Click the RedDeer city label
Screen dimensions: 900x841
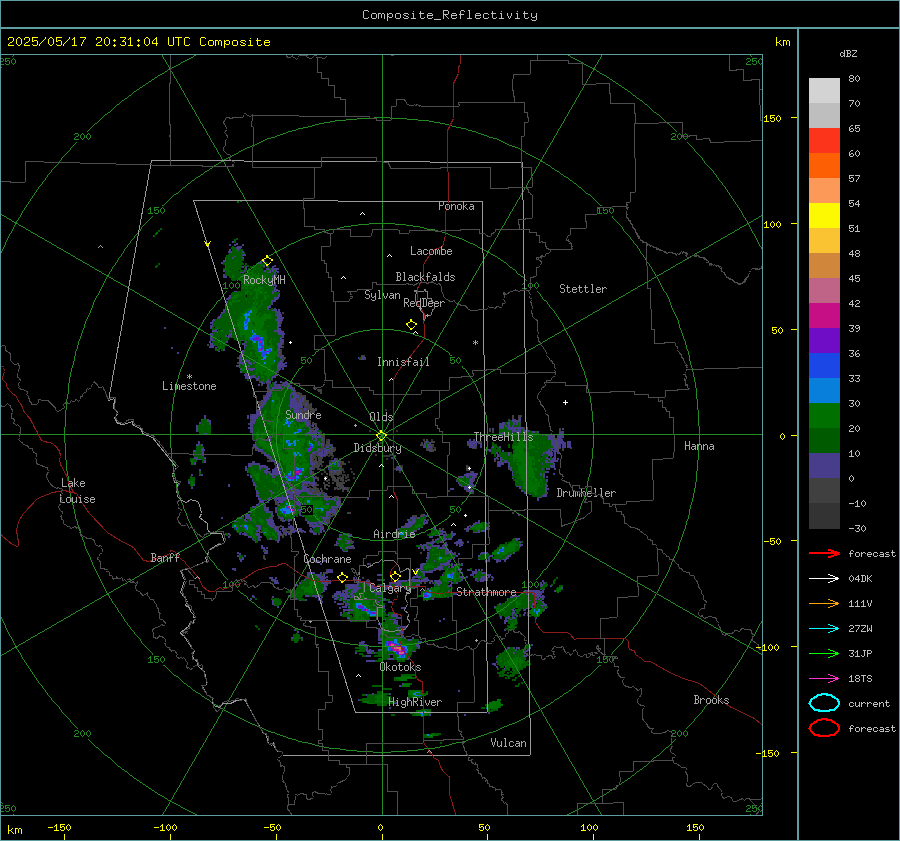pyautogui.click(x=424, y=303)
